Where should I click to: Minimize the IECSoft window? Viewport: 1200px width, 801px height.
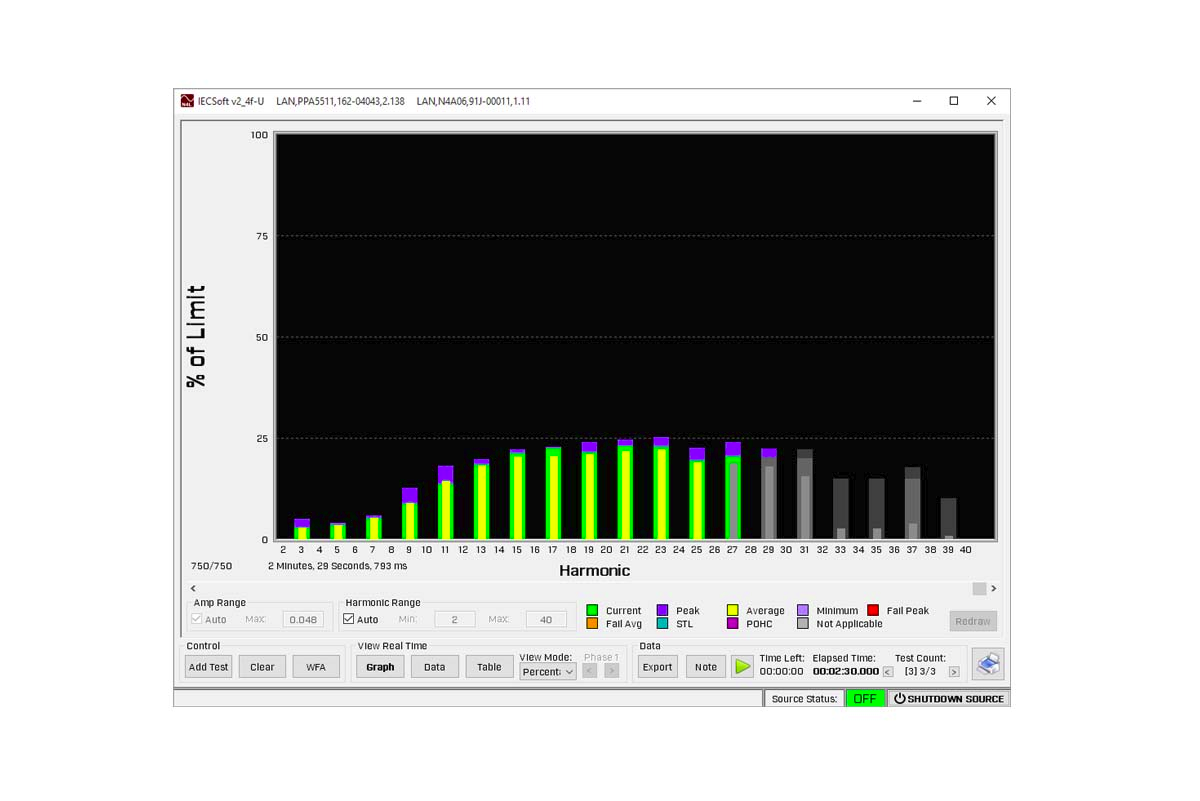[x=917, y=101]
